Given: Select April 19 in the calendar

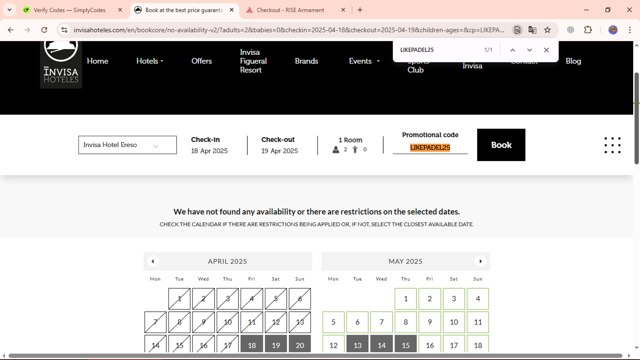Looking at the screenshot, I should tap(276, 345).
